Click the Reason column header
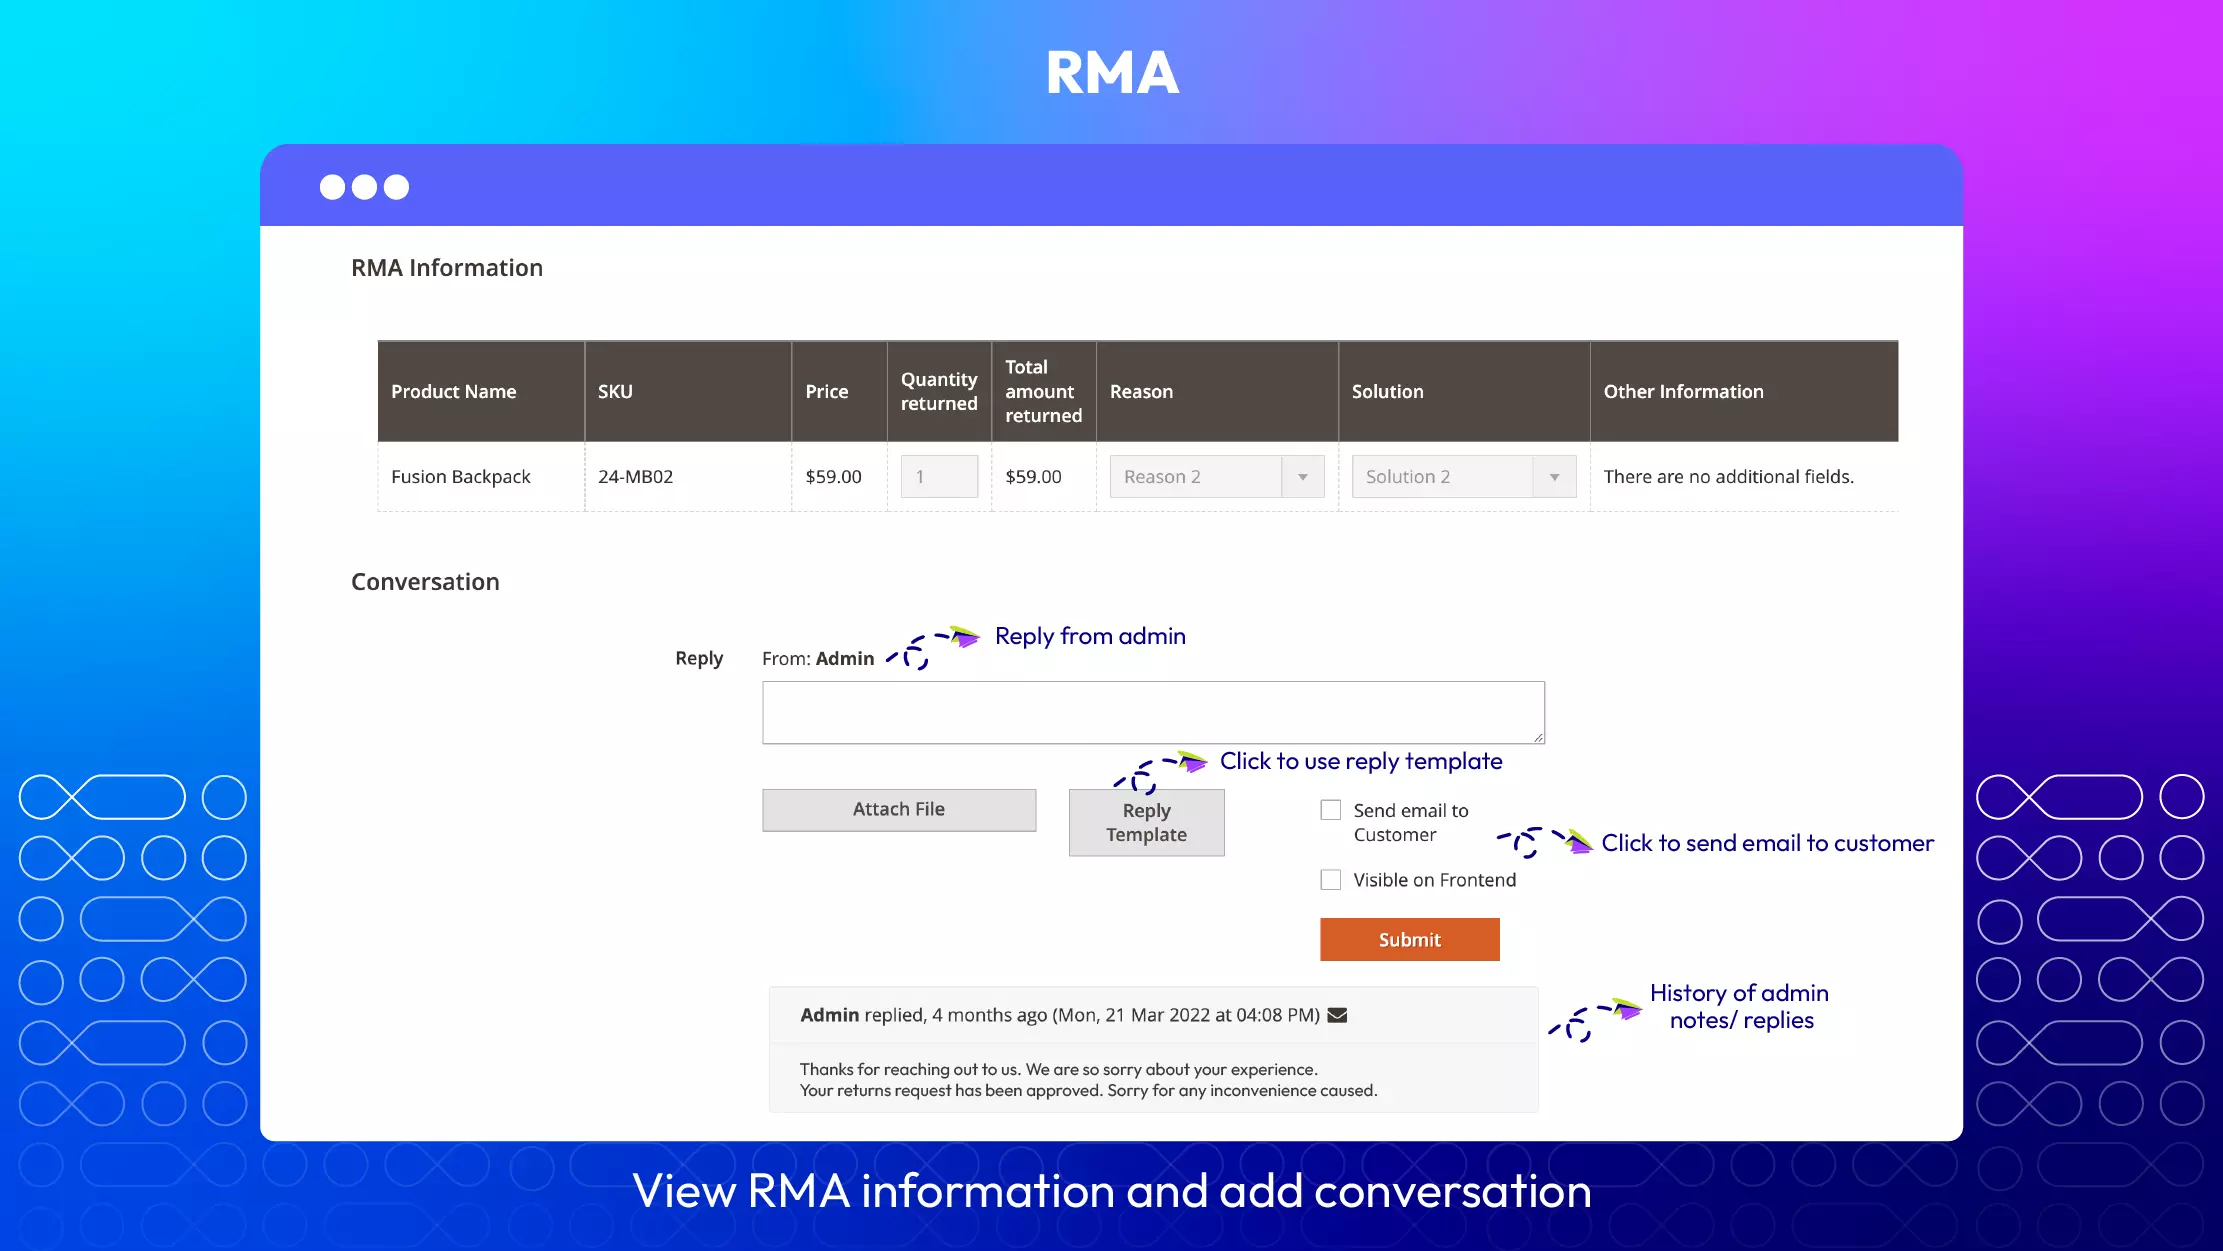2223x1251 pixels. pos(1217,392)
